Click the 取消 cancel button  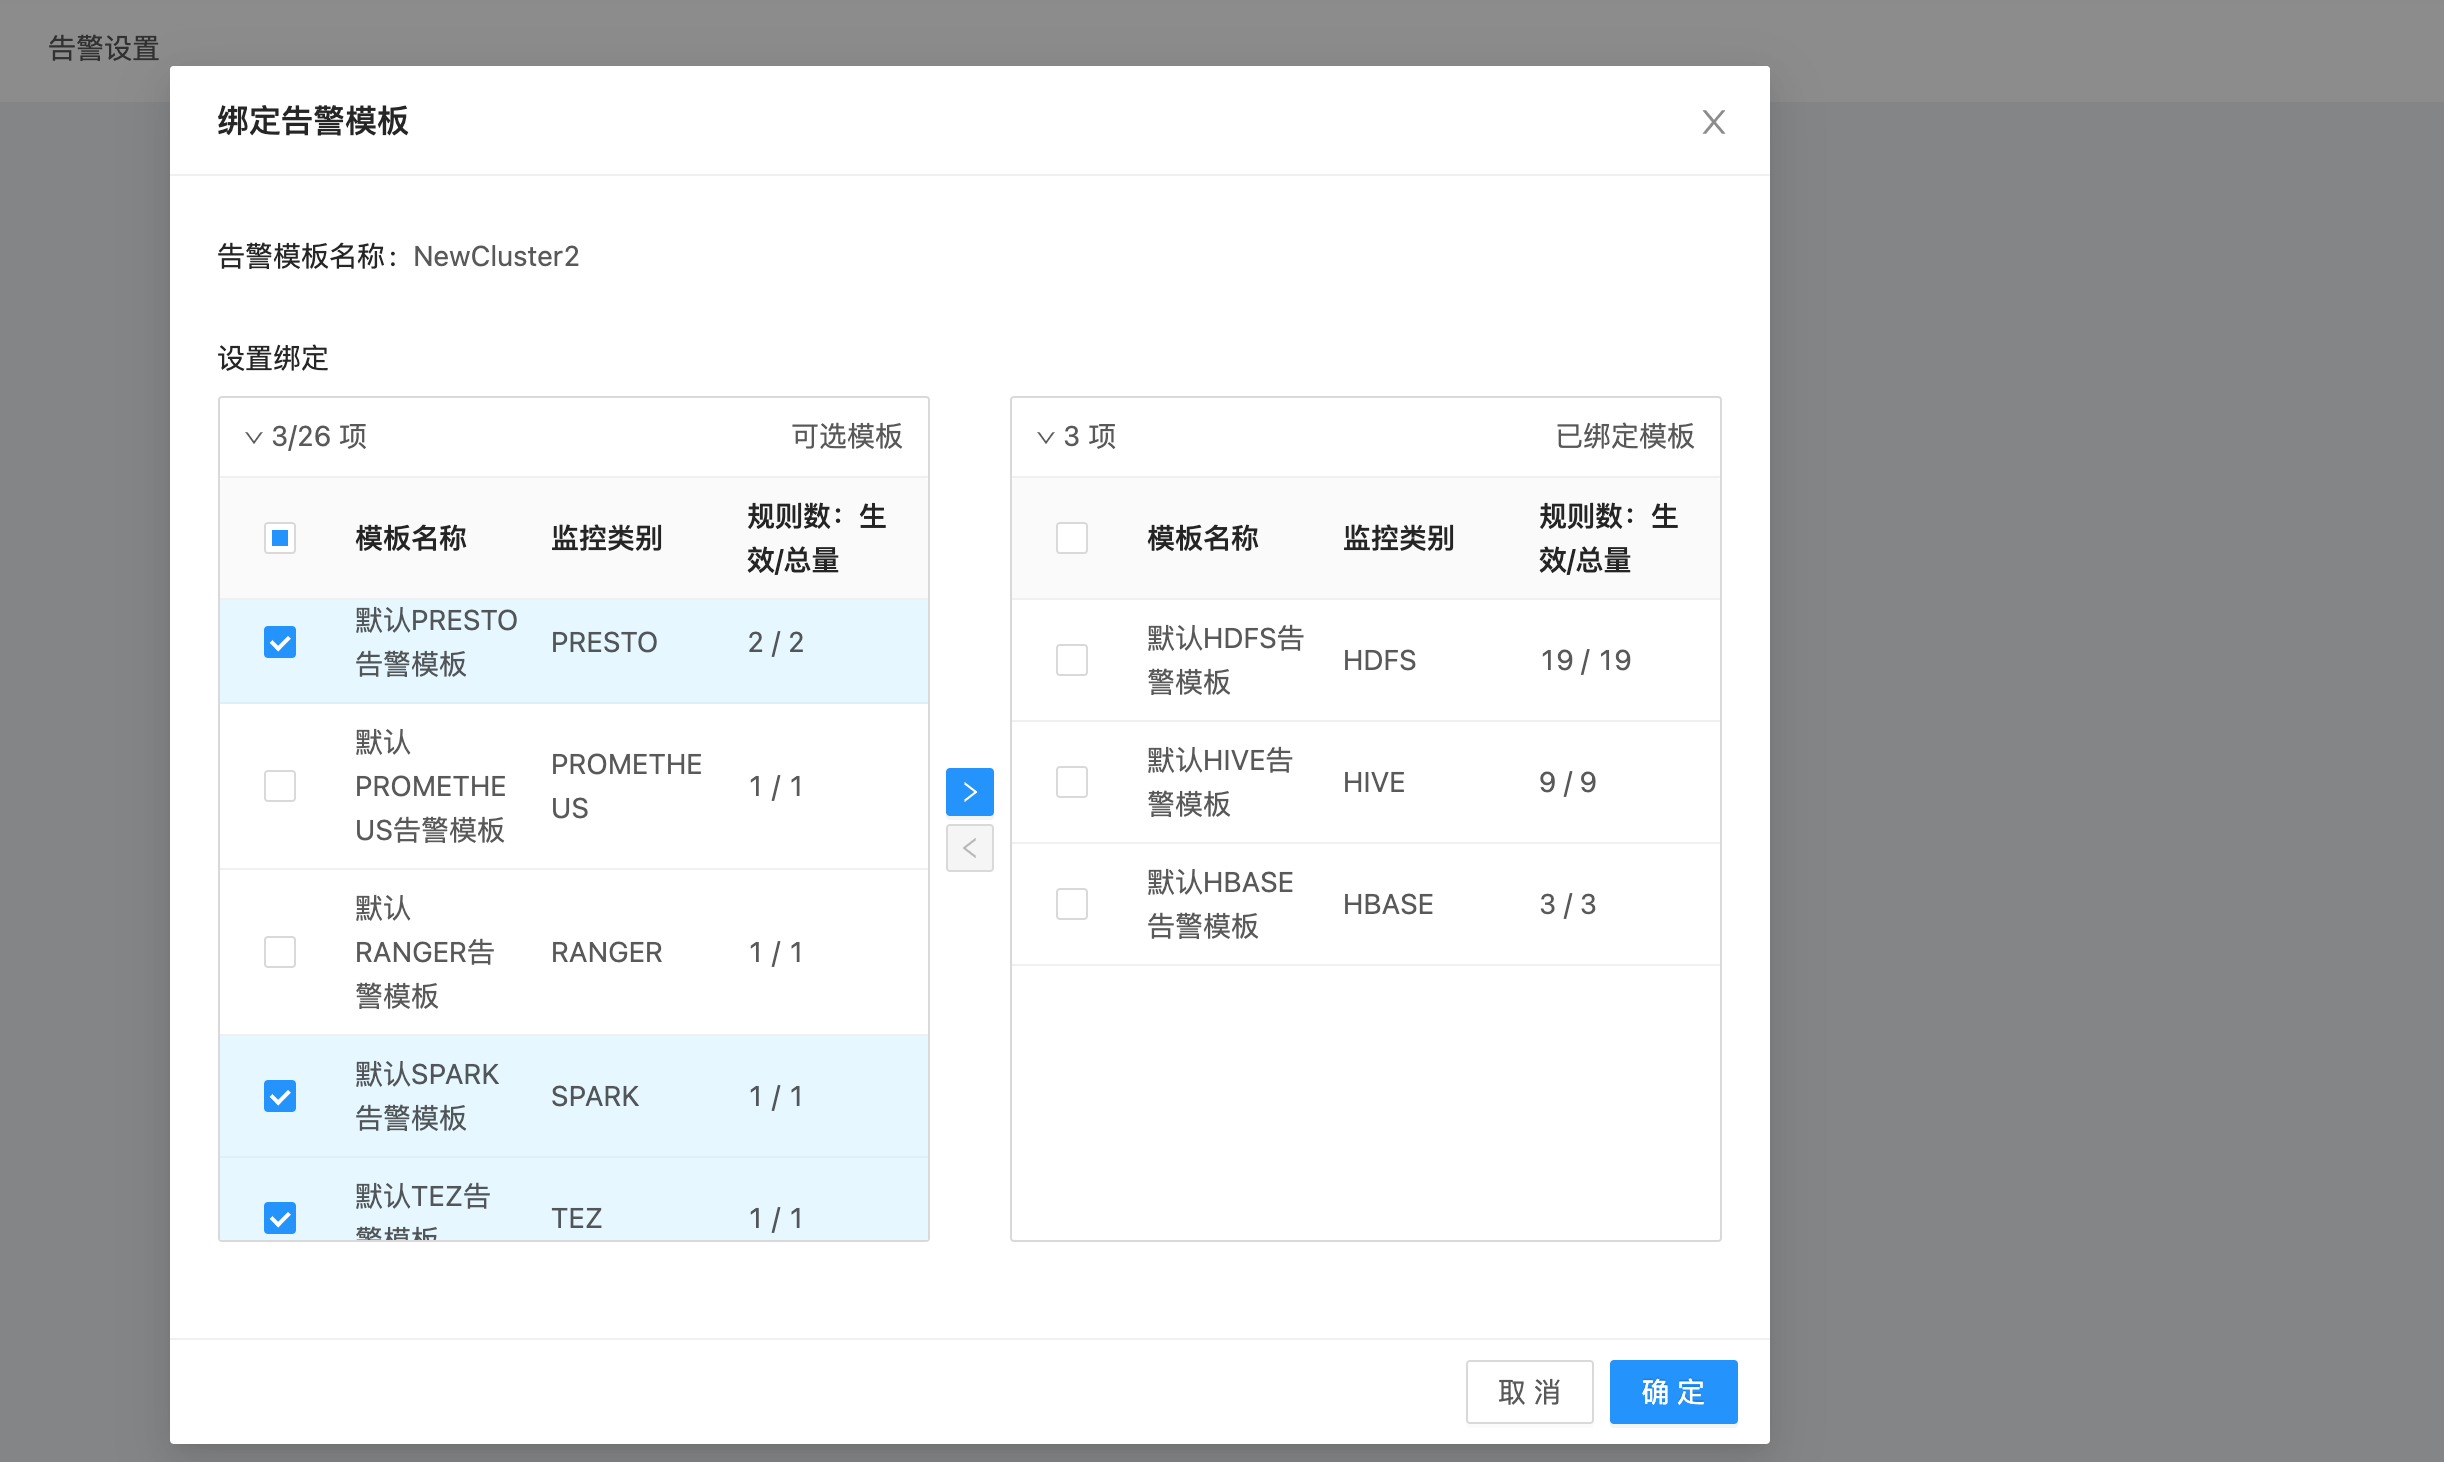pos(1529,1391)
